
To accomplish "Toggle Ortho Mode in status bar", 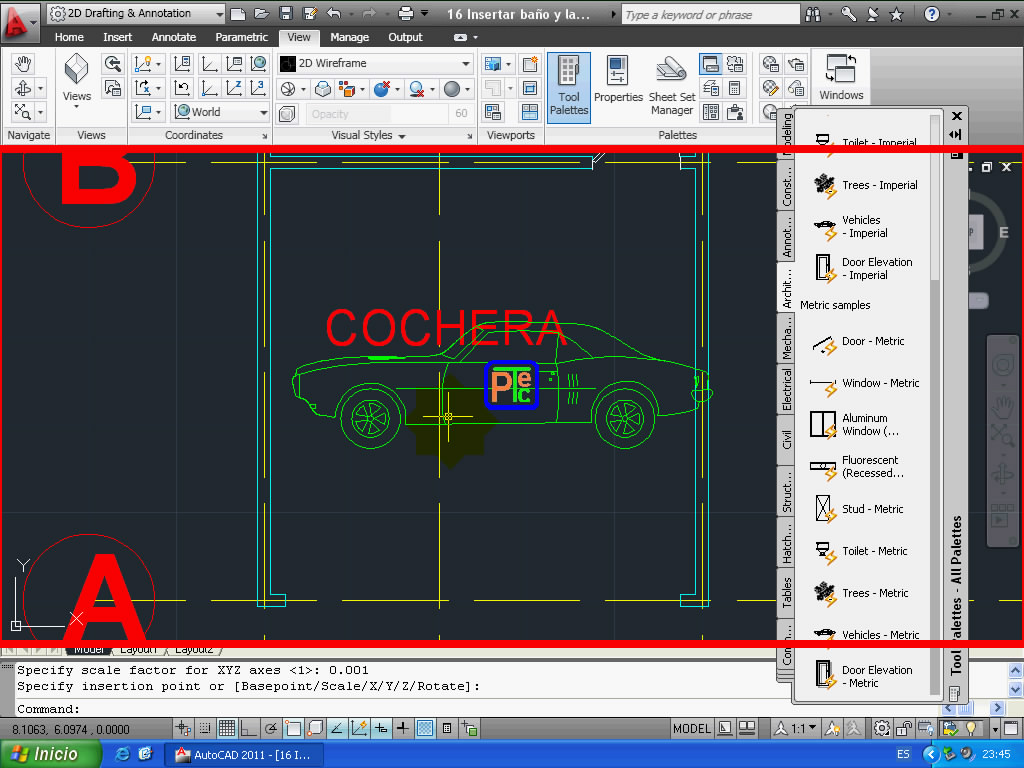I will point(249,728).
